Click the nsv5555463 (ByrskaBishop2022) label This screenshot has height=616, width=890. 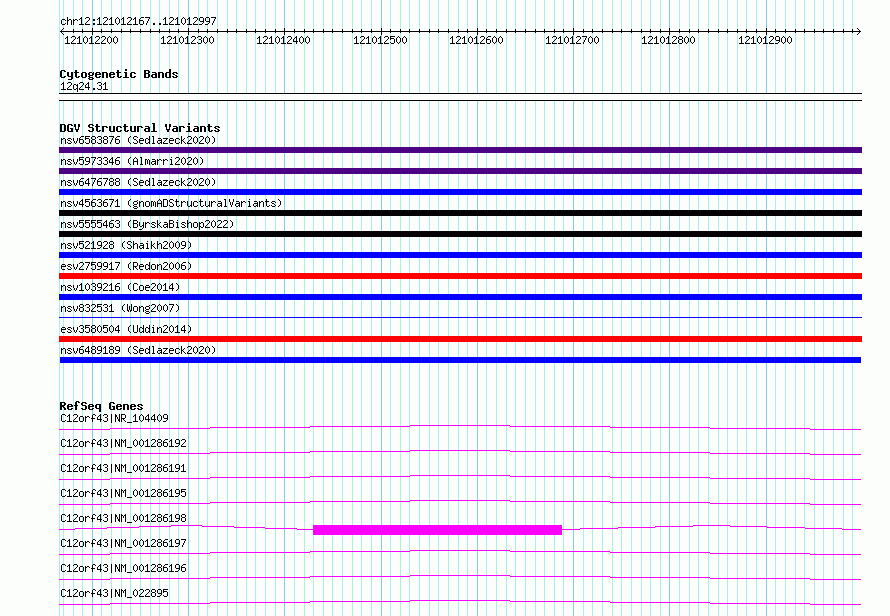coord(147,224)
